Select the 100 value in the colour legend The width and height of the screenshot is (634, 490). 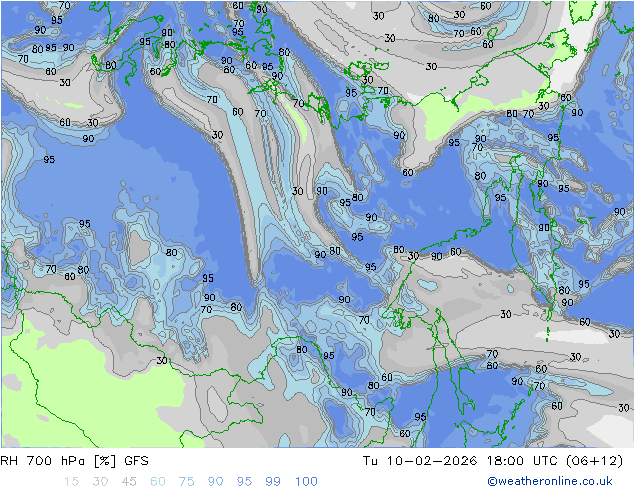306,482
